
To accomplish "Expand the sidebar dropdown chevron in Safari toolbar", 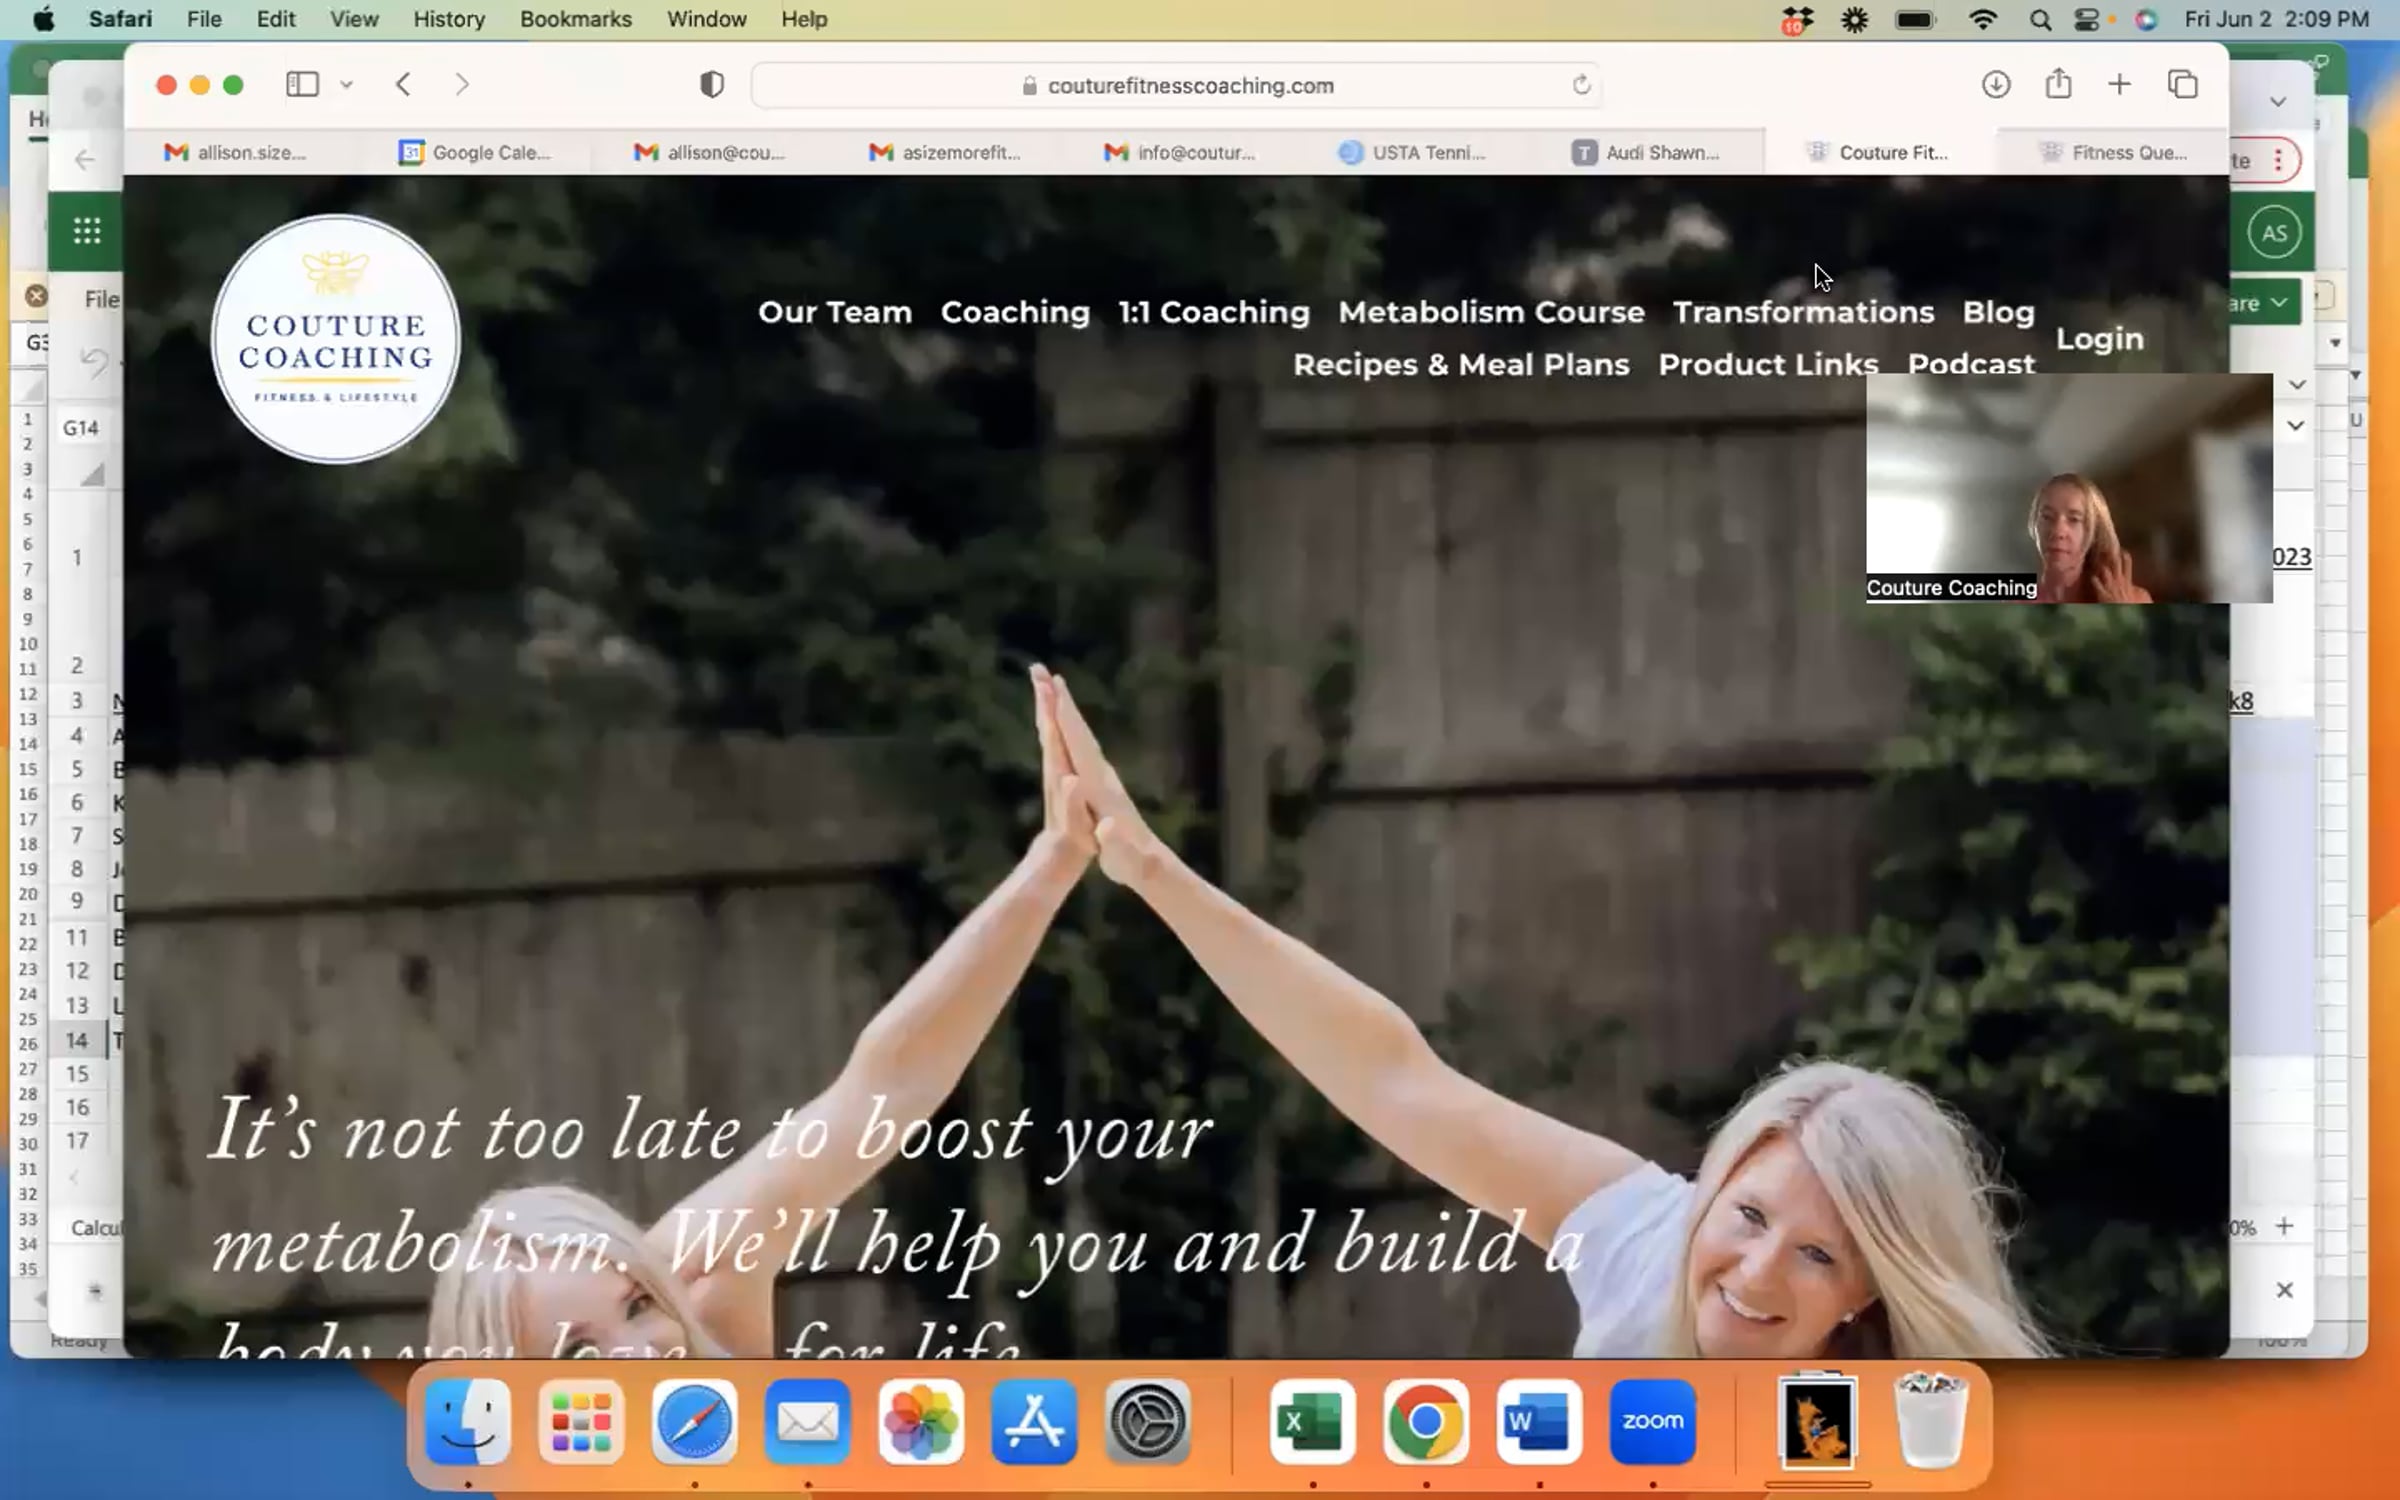I will (x=346, y=85).
